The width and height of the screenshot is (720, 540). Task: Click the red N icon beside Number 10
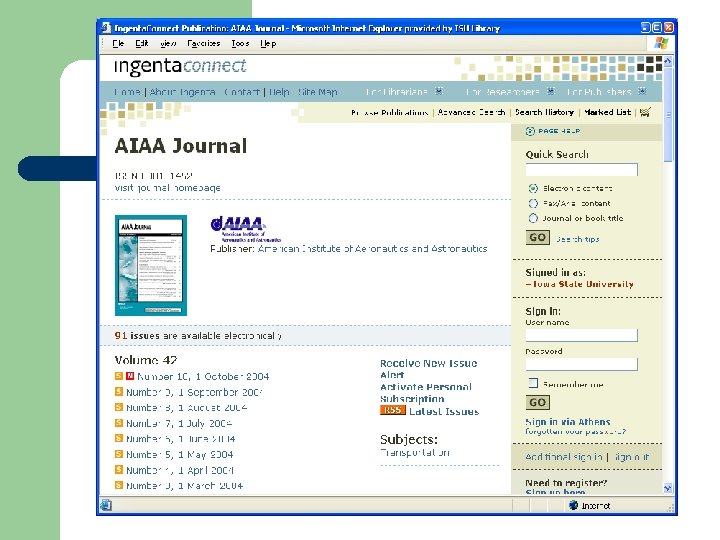coord(130,376)
